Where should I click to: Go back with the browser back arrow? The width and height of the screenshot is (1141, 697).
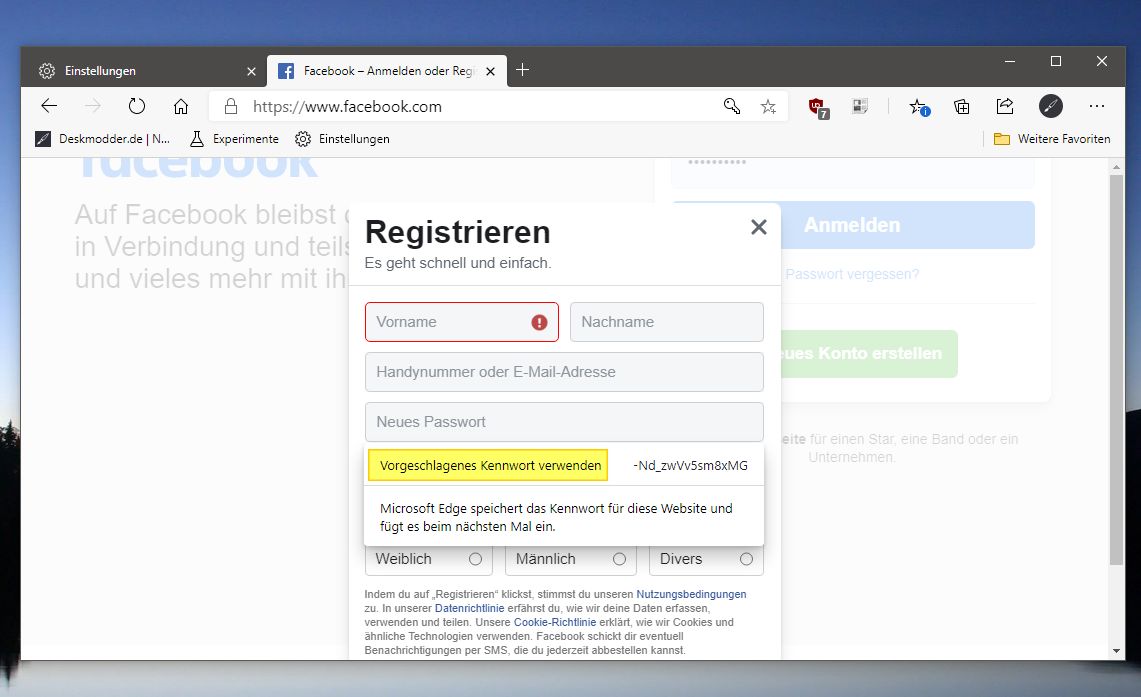49,106
